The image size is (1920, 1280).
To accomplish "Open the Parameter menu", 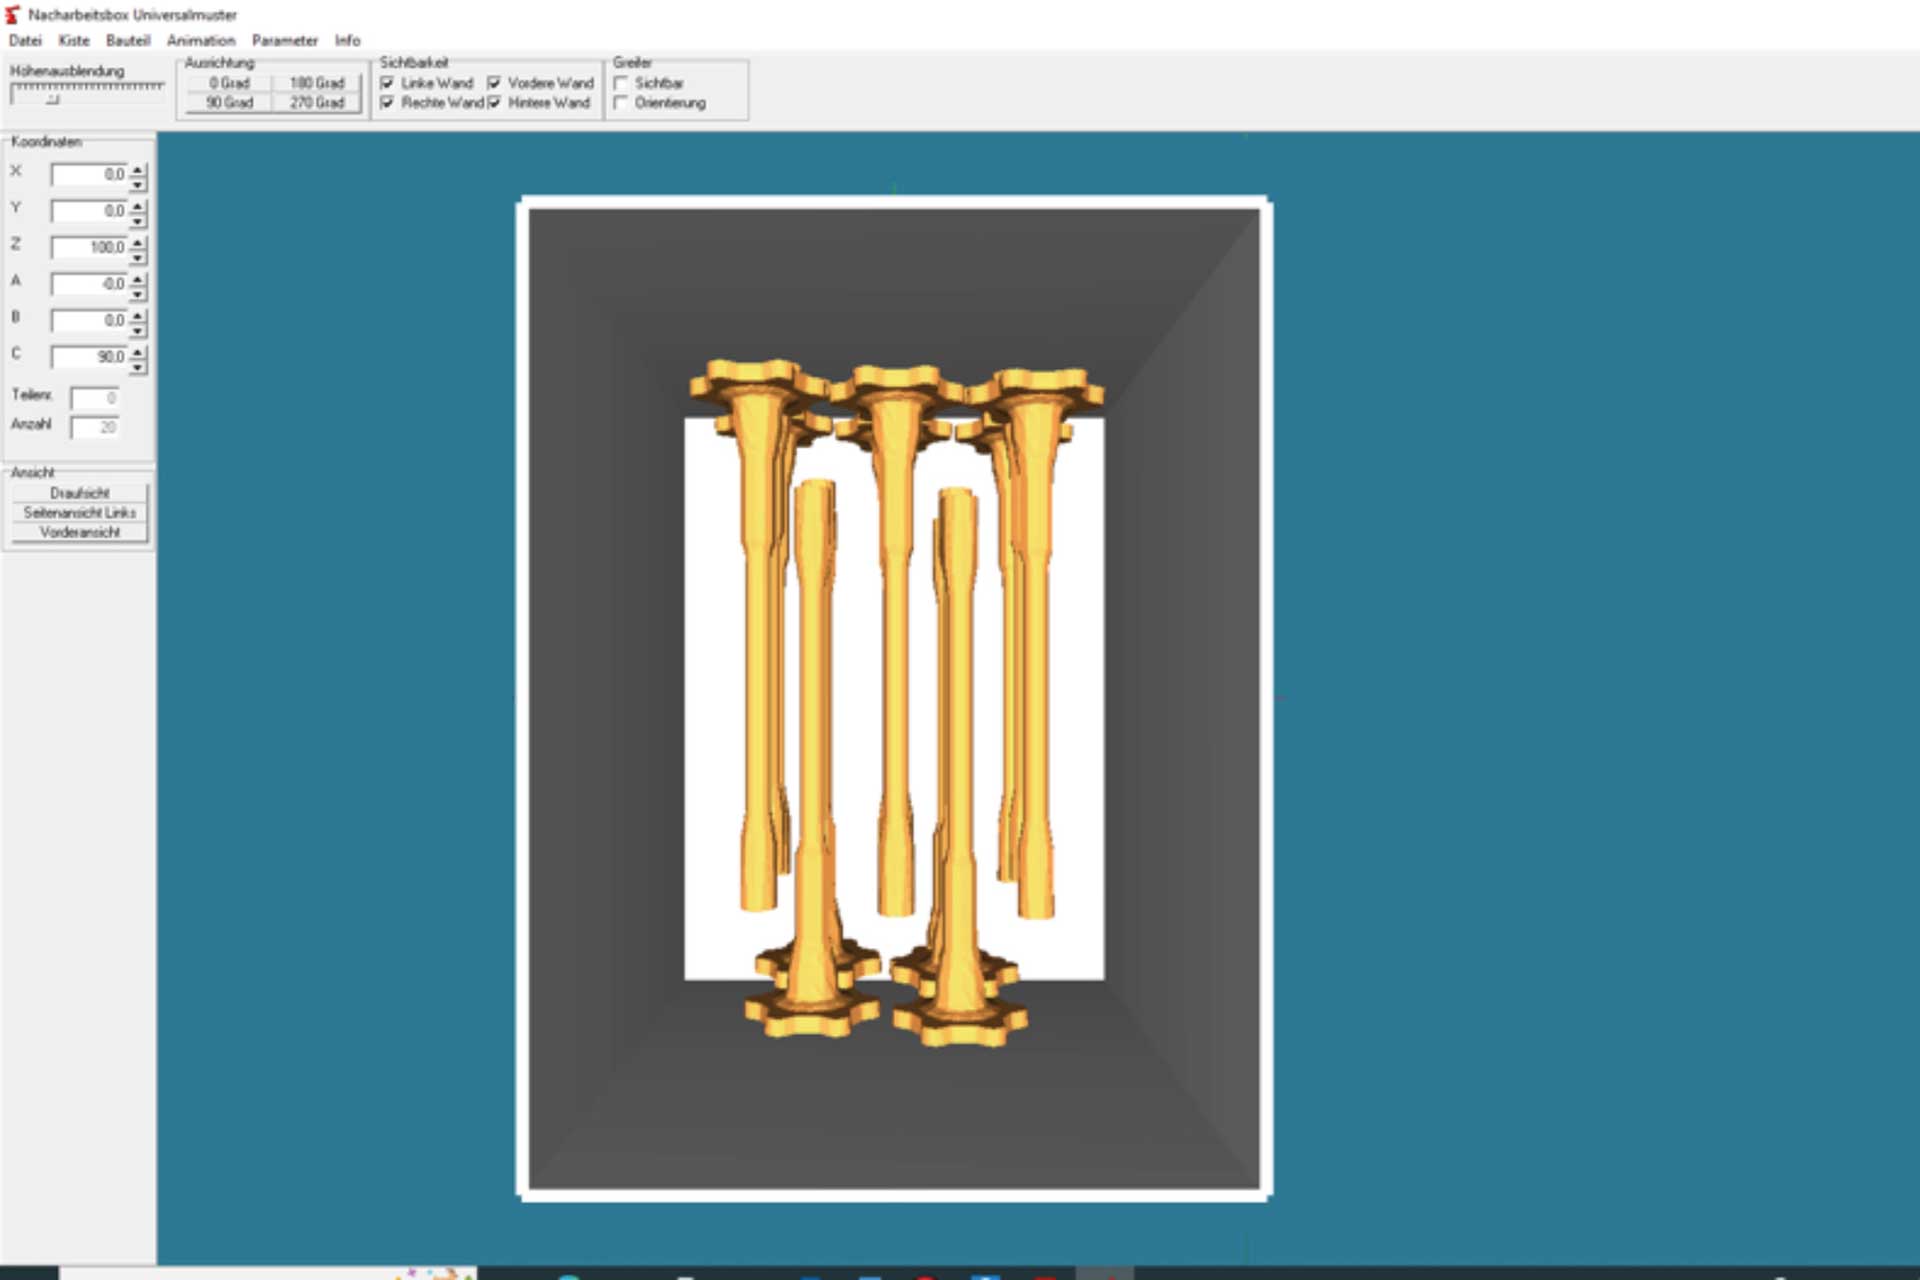I will 284,40.
